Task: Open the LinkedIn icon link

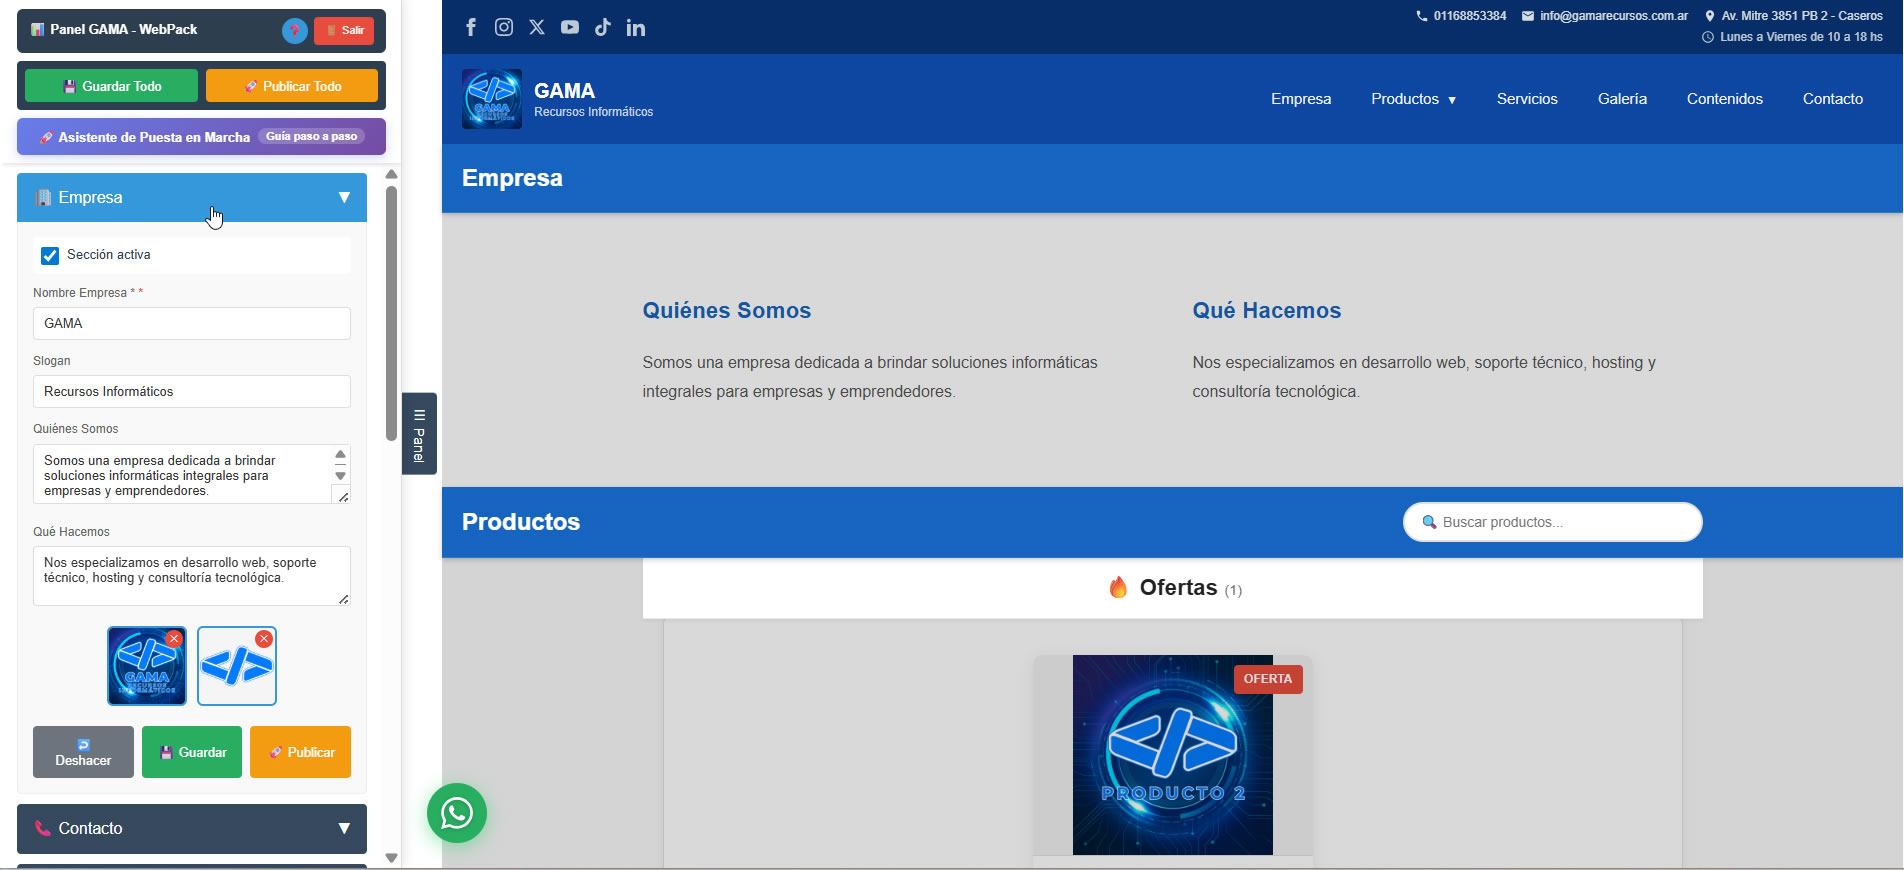Action: click(x=636, y=28)
